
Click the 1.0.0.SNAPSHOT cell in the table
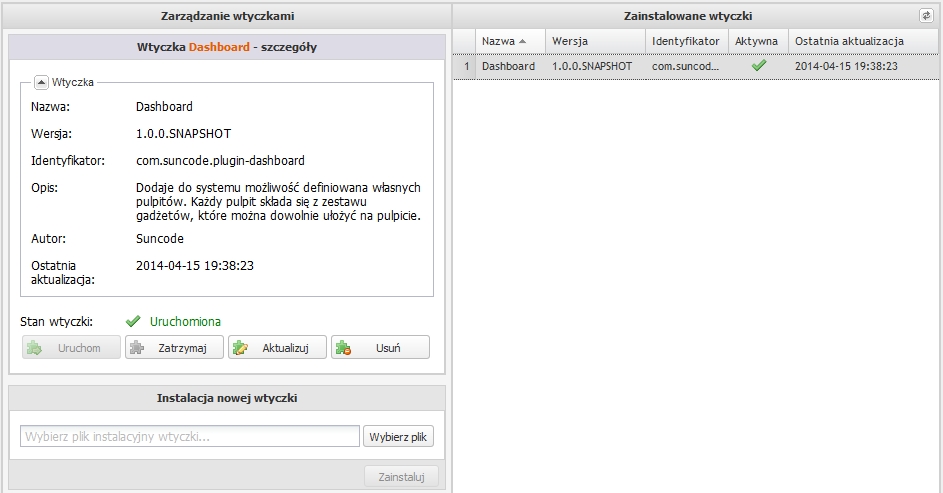595,66
